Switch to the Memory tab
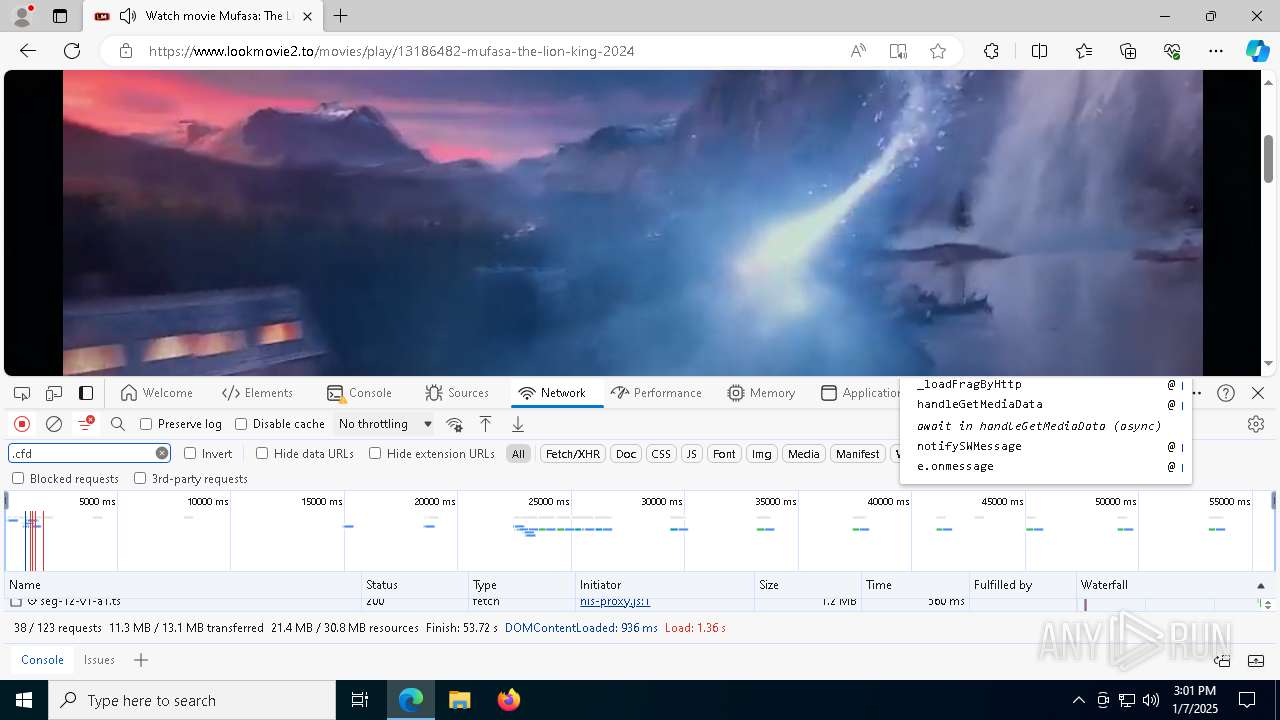 [x=761, y=393]
